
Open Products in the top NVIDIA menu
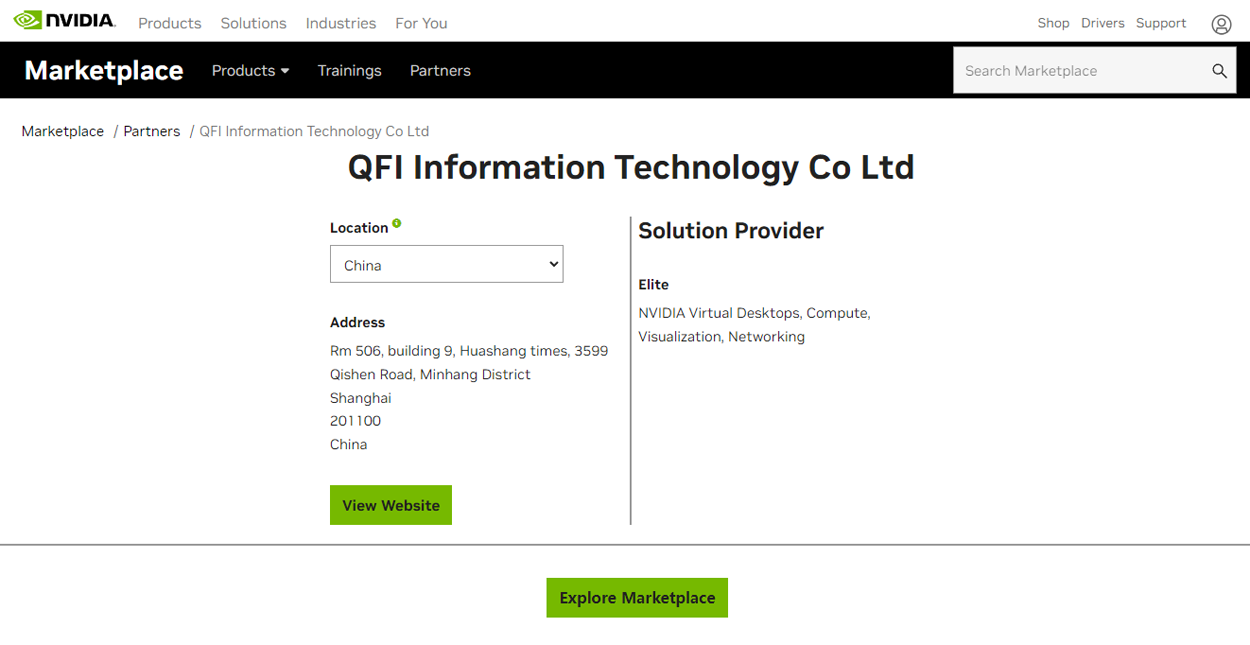tap(169, 23)
